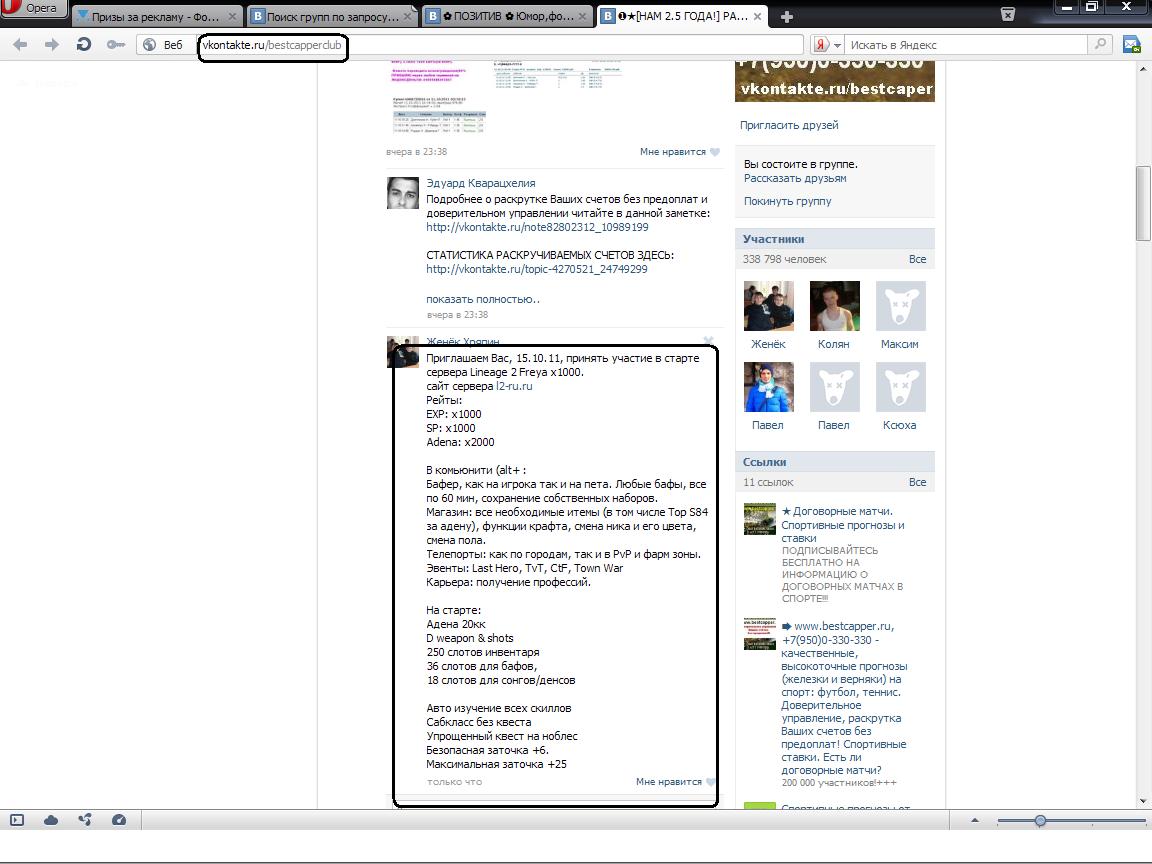The height and width of the screenshot is (864, 1152).
Task: Click Эдуард Кварацхелия's avatar photo
Action: point(403,192)
